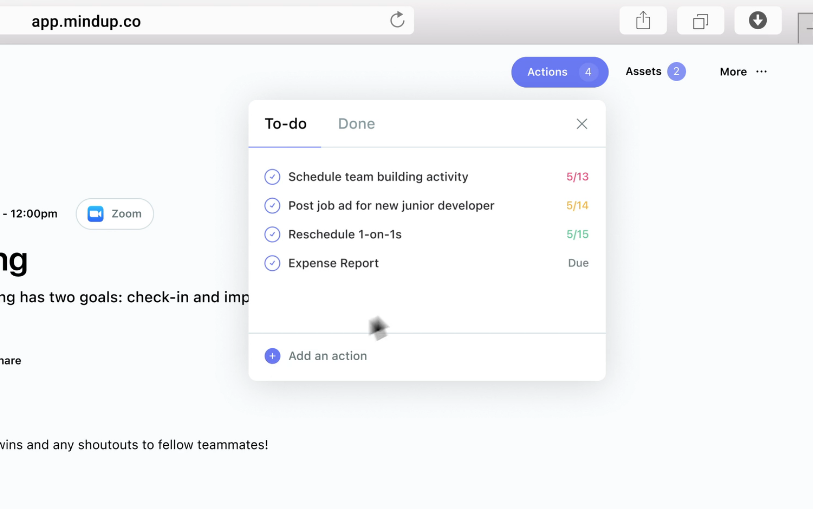Click the app.mindup.co address bar
The image size is (813, 509).
(207, 21)
